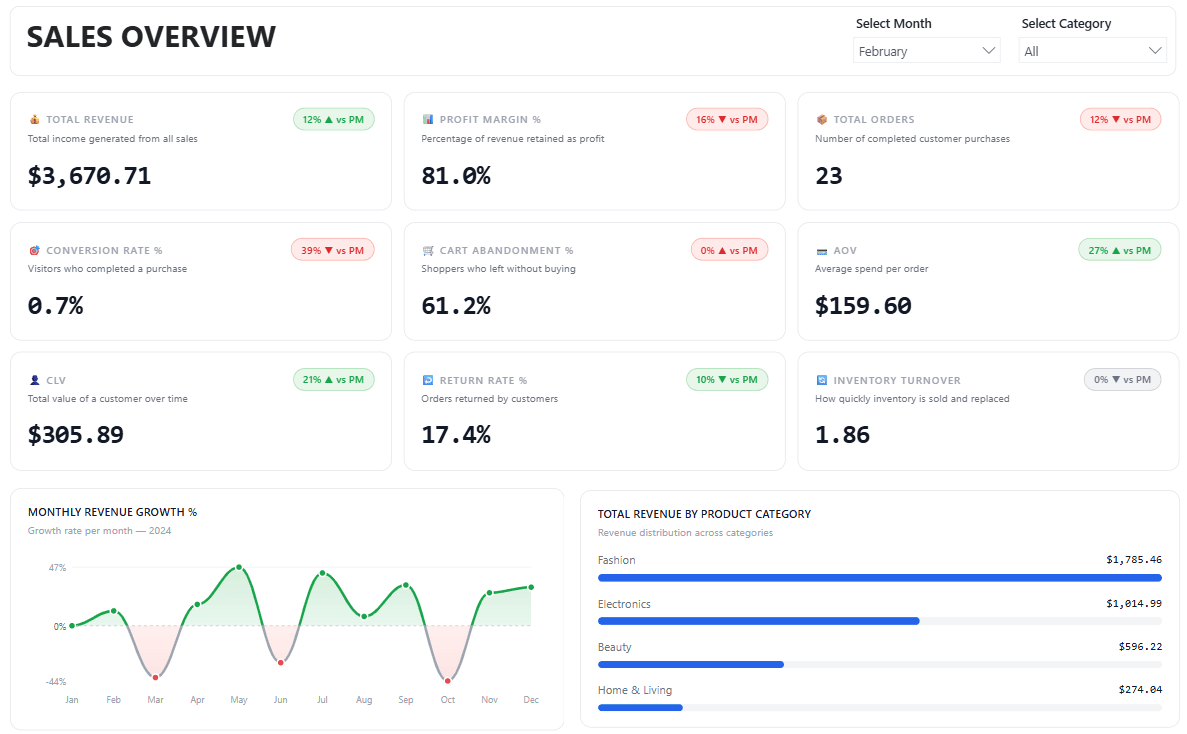The image size is (1187, 734).
Task: Click the May peak data point on the chart
Action: tap(238, 567)
